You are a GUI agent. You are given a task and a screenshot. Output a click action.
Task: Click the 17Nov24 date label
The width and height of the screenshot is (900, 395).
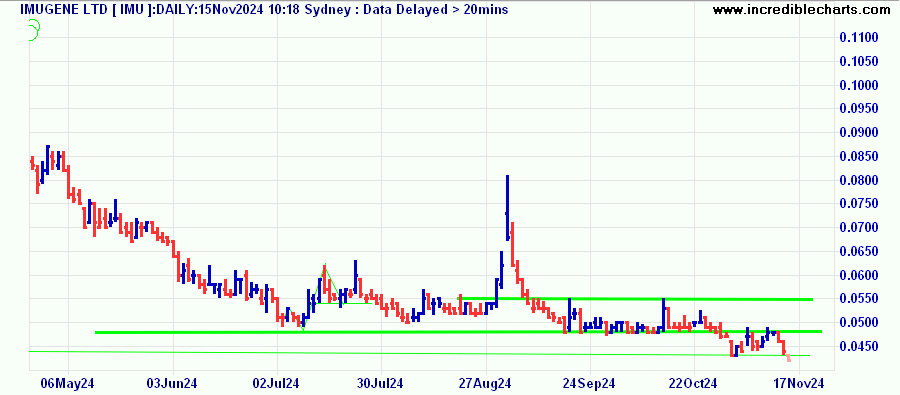tap(799, 384)
